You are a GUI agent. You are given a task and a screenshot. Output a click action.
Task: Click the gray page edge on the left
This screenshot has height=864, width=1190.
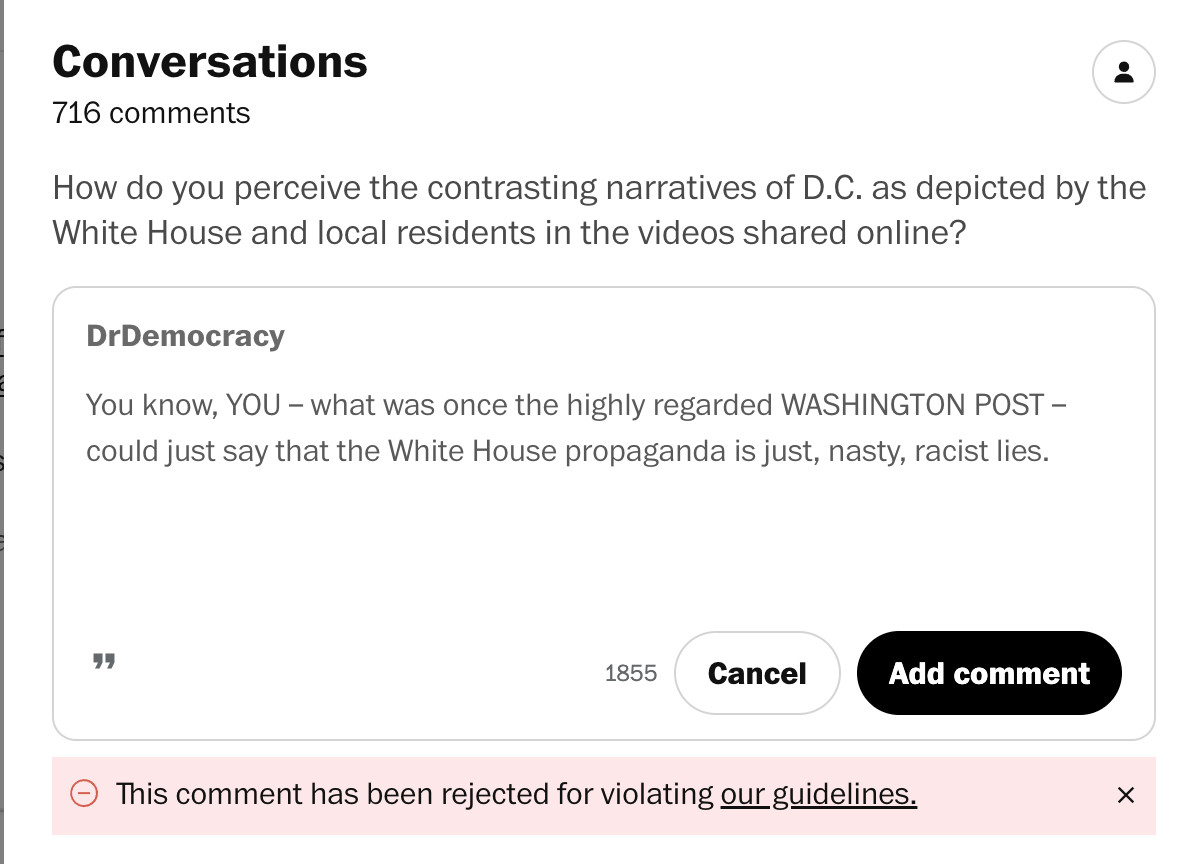pos(2,432)
